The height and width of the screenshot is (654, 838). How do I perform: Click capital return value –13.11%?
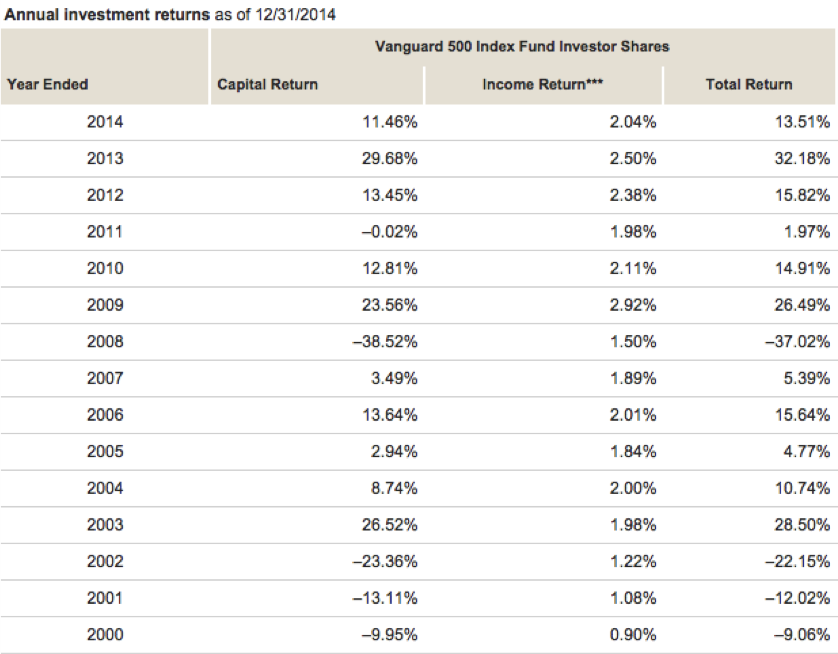point(385,598)
